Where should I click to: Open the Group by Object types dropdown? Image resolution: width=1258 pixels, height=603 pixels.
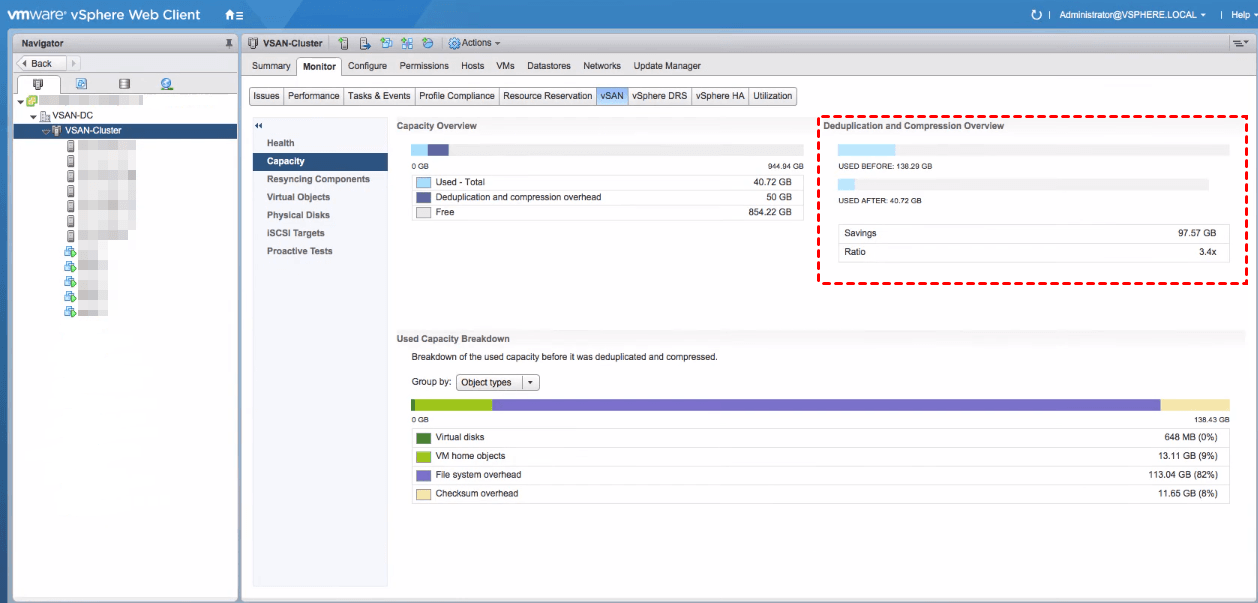[x=497, y=382]
